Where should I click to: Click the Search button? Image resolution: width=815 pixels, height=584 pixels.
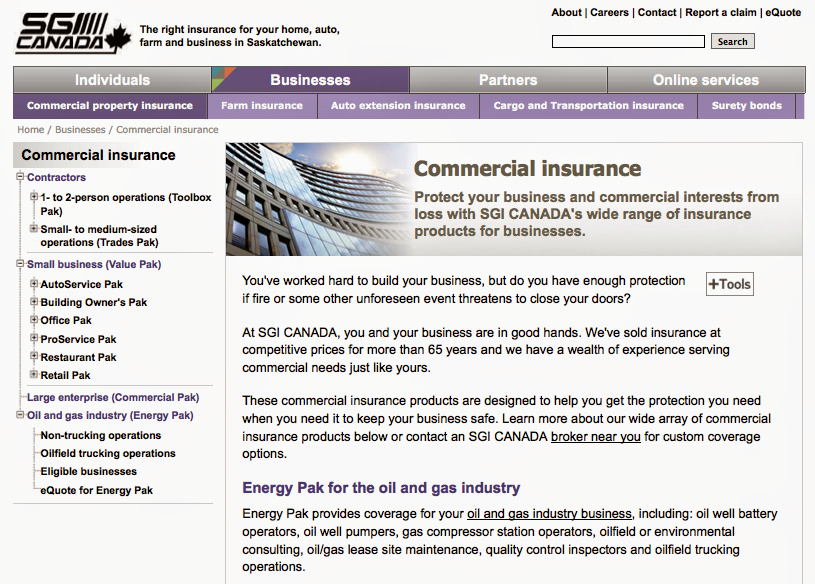point(732,42)
